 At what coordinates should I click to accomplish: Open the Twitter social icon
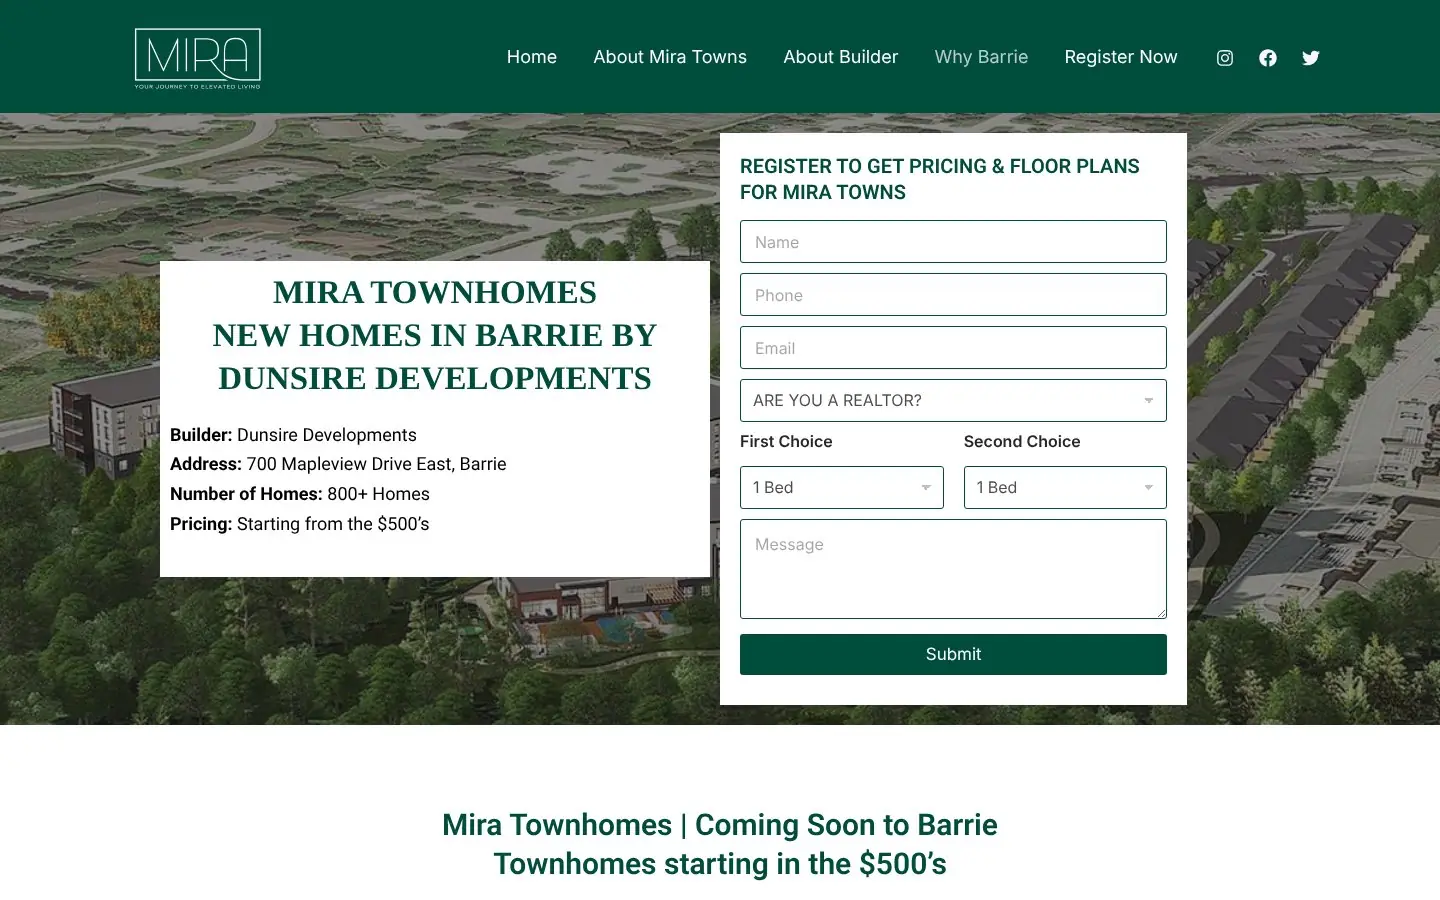click(1310, 58)
